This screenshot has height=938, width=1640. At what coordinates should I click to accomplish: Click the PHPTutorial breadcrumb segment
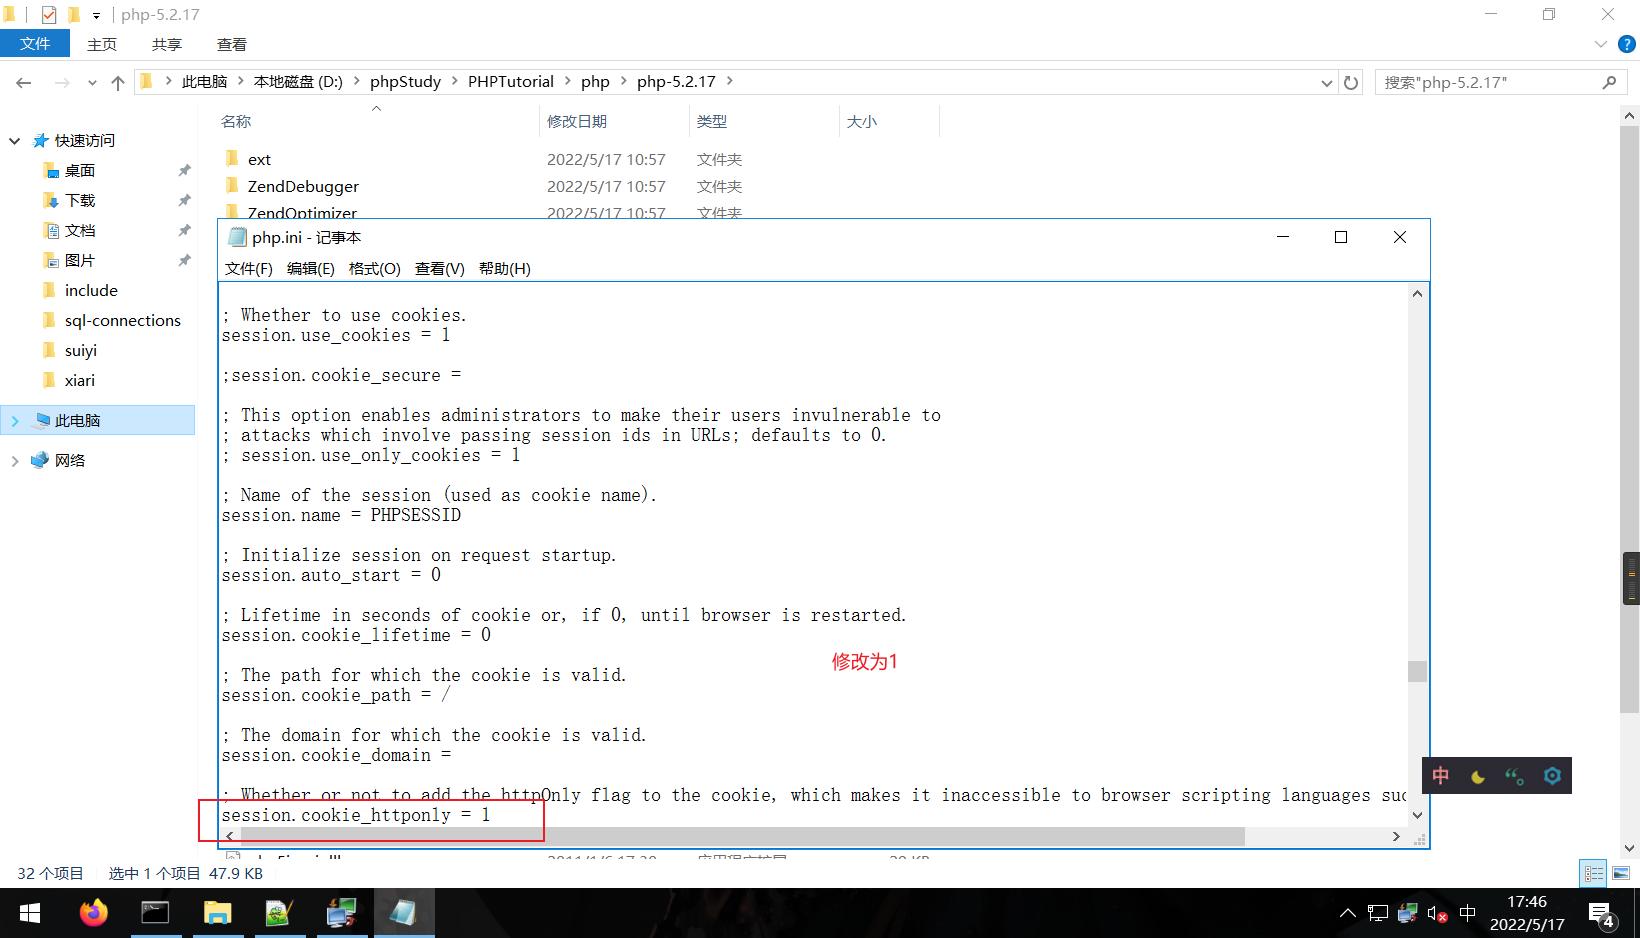pyautogui.click(x=511, y=81)
